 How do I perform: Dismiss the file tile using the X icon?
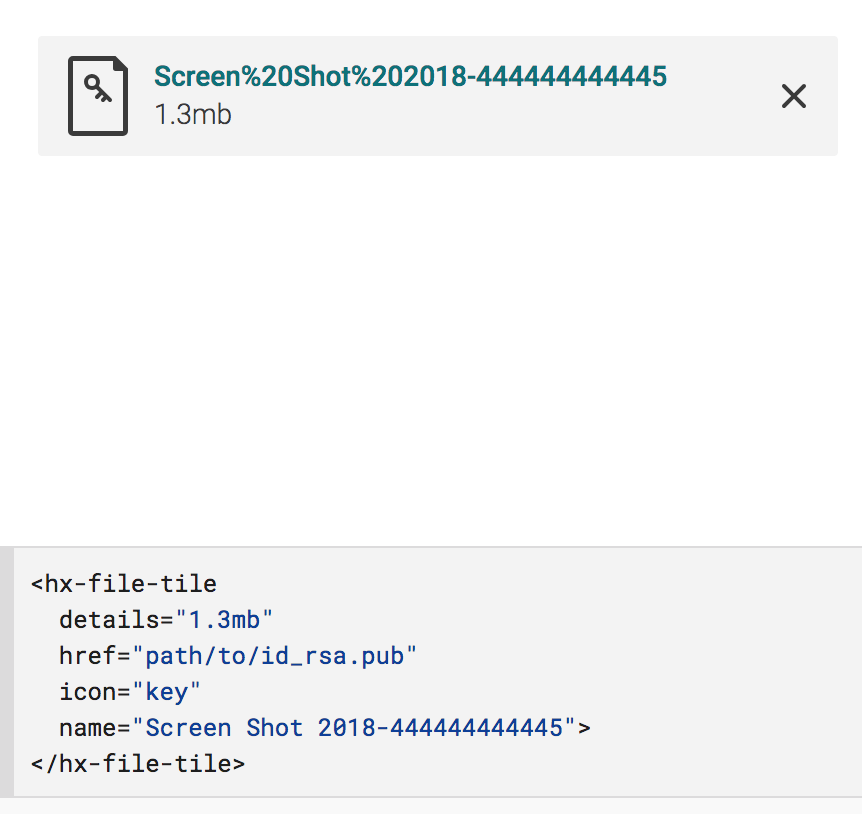793,96
